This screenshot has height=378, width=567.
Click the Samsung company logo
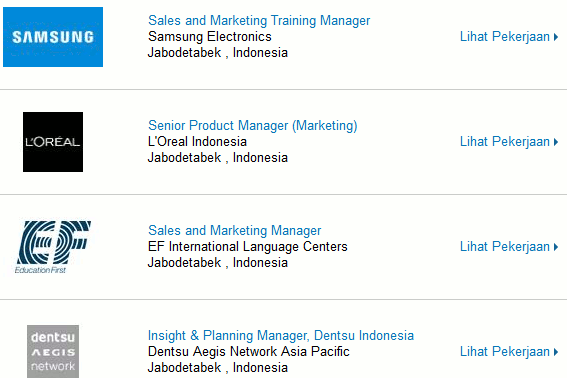[x=53, y=37]
